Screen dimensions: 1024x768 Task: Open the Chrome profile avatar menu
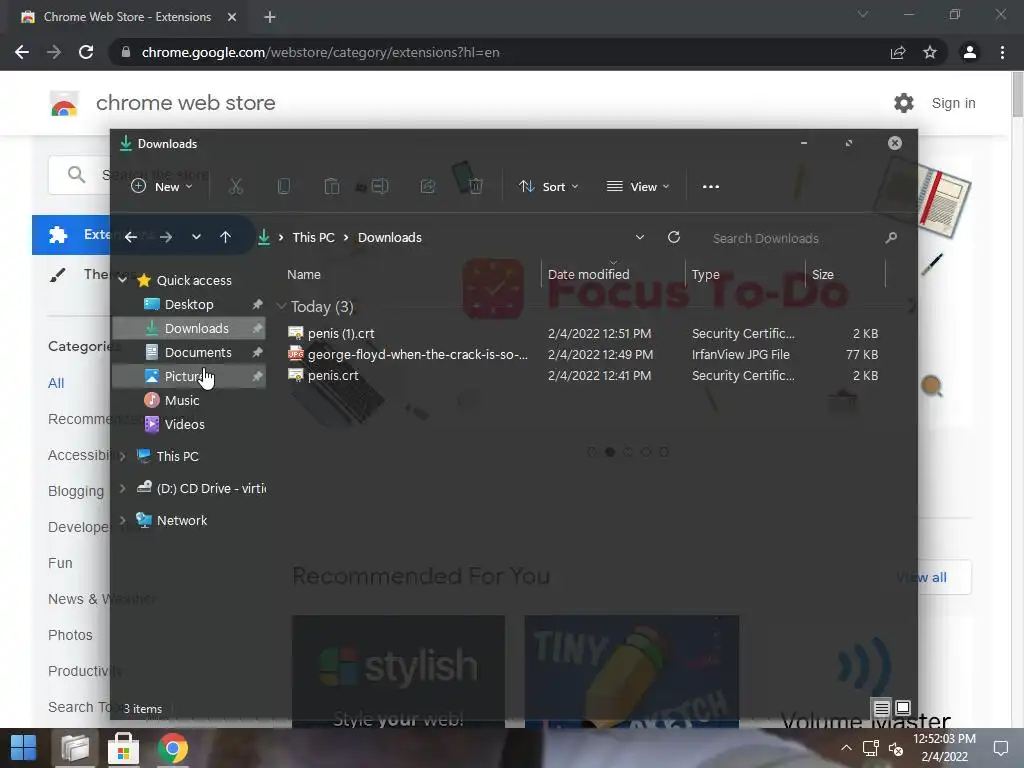coord(970,52)
